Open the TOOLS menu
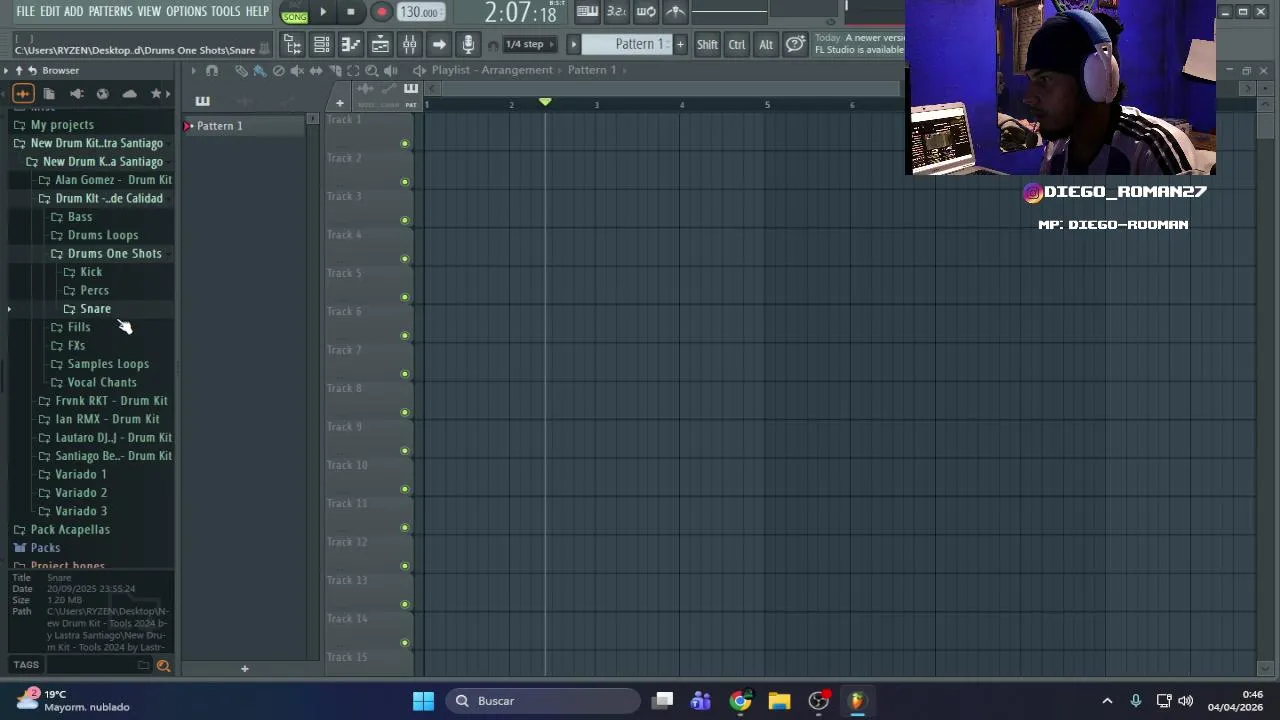Screen dimensions: 1280x720 pos(226,11)
